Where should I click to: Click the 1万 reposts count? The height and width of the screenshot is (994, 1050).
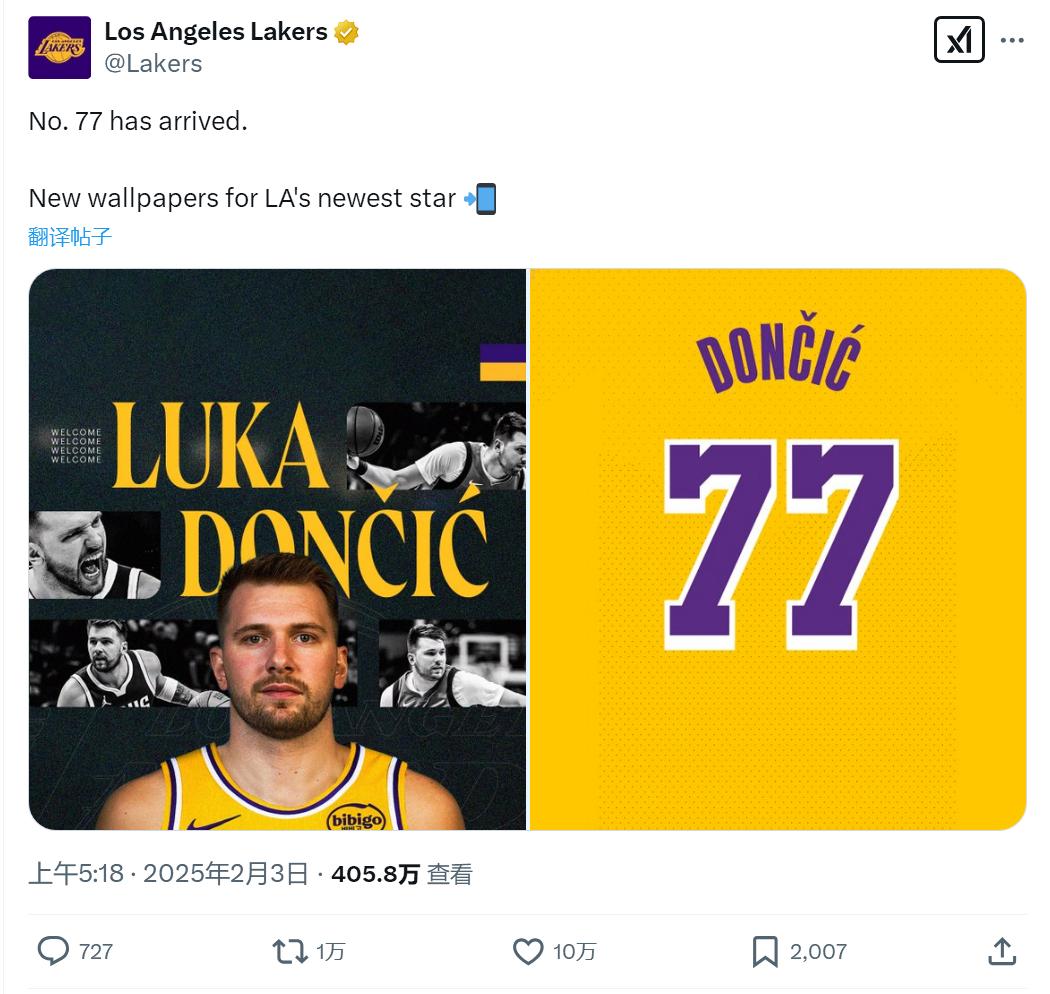330,951
